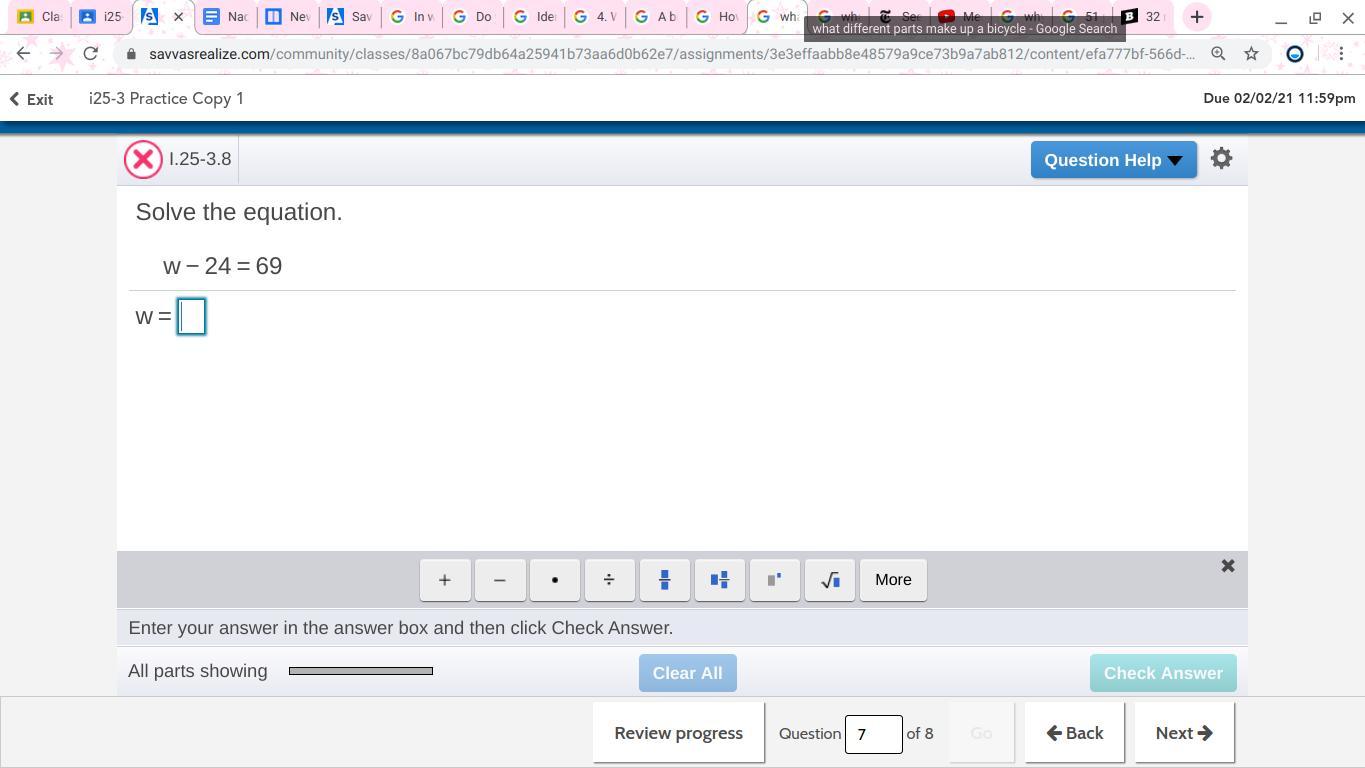
Task: Open More math symbols
Action: click(x=893, y=580)
